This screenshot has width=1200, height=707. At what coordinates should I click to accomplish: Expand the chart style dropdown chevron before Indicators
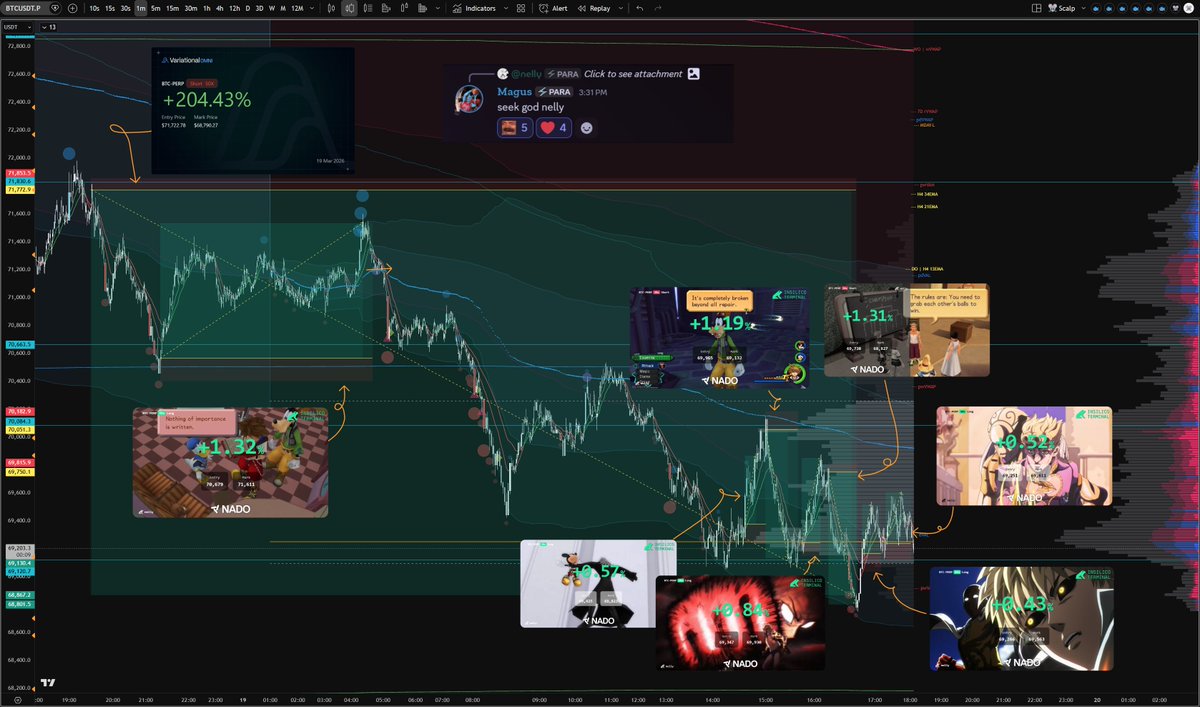438,8
